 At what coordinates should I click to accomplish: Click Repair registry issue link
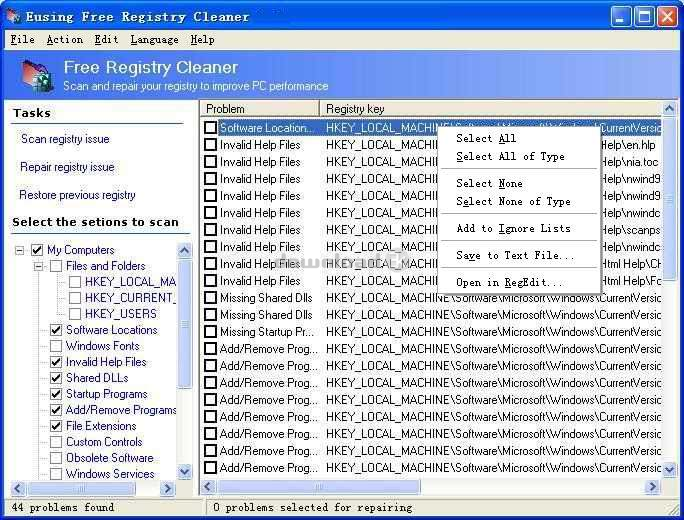[x=67, y=167]
